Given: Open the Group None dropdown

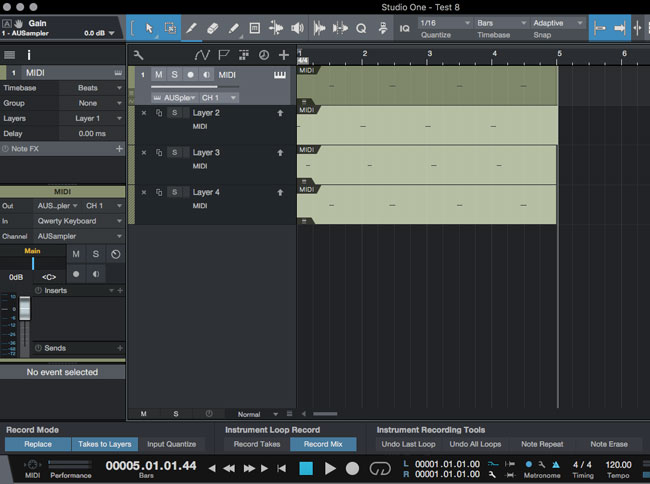Looking at the screenshot, I should pos(91,103).
